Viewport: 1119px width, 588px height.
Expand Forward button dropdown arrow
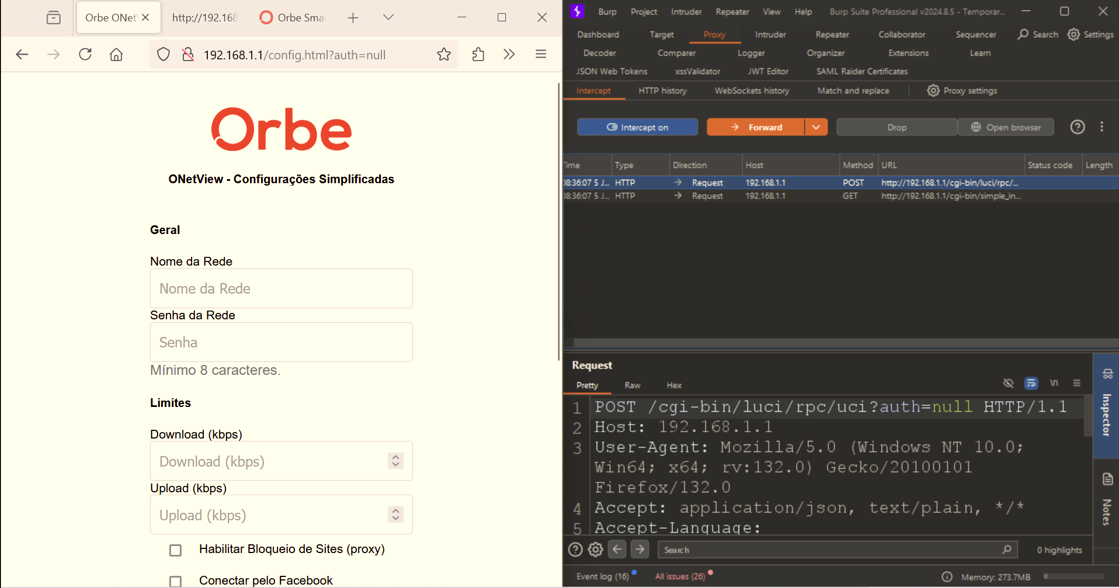pyautogui.click(x=816, y=127)
